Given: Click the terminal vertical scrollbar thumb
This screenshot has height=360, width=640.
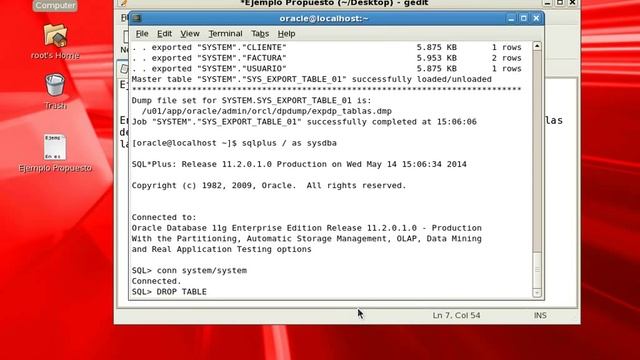Looking at the screenshot, I should pos(537,270).
